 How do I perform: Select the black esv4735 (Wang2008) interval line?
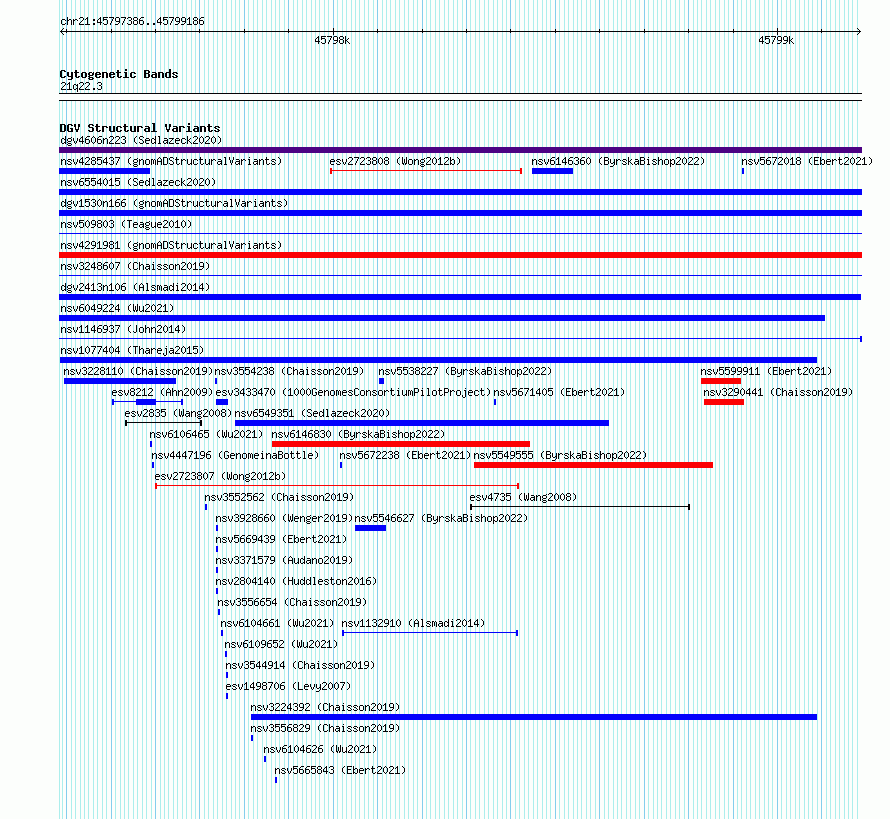tap(580, 507)
